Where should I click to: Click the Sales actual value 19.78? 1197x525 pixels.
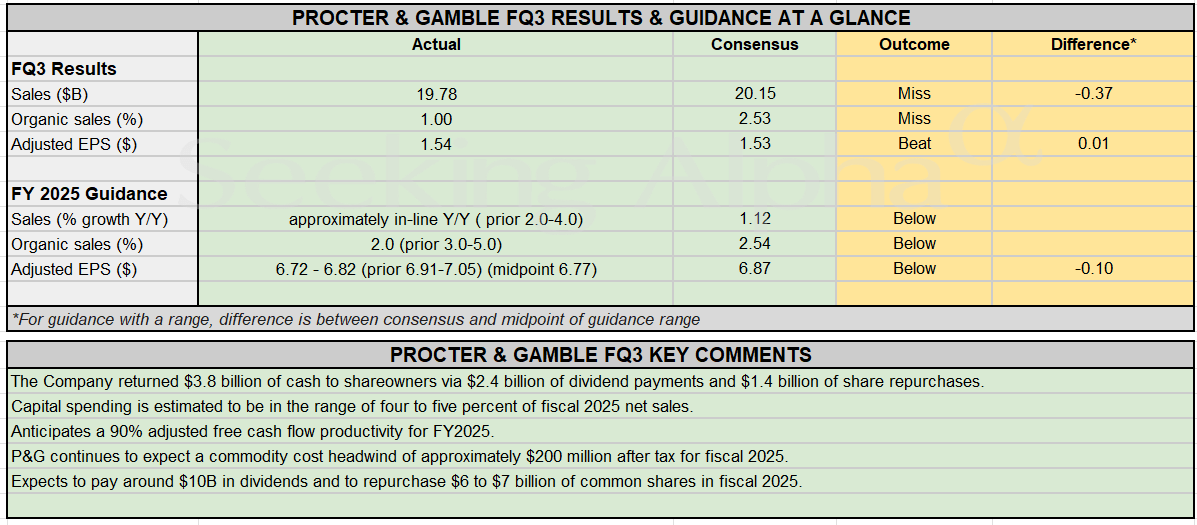[436, 94]
